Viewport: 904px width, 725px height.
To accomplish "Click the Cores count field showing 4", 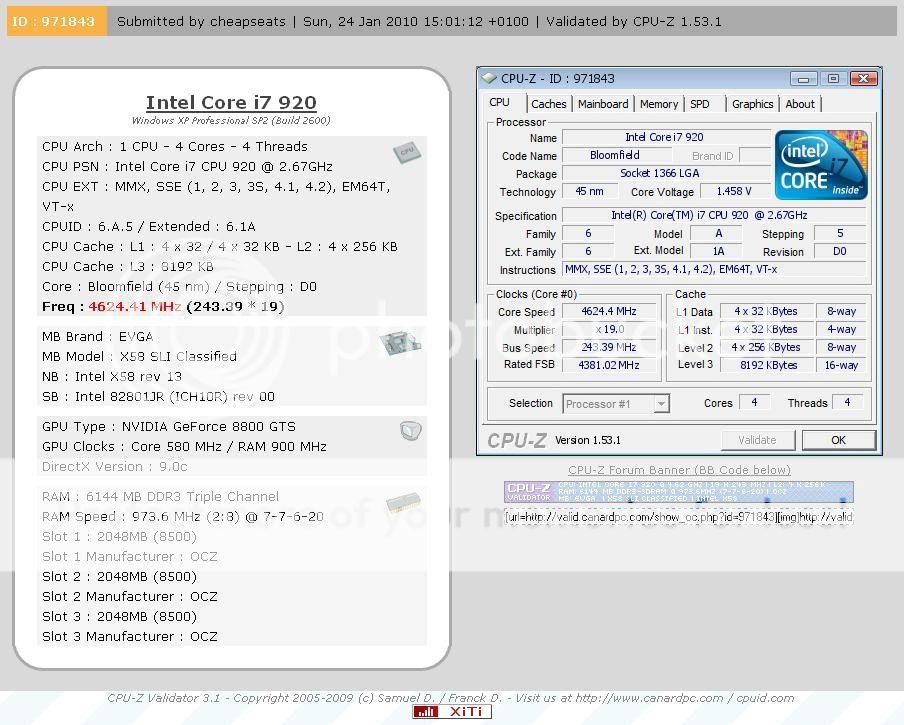I will (x=754, y=402).
